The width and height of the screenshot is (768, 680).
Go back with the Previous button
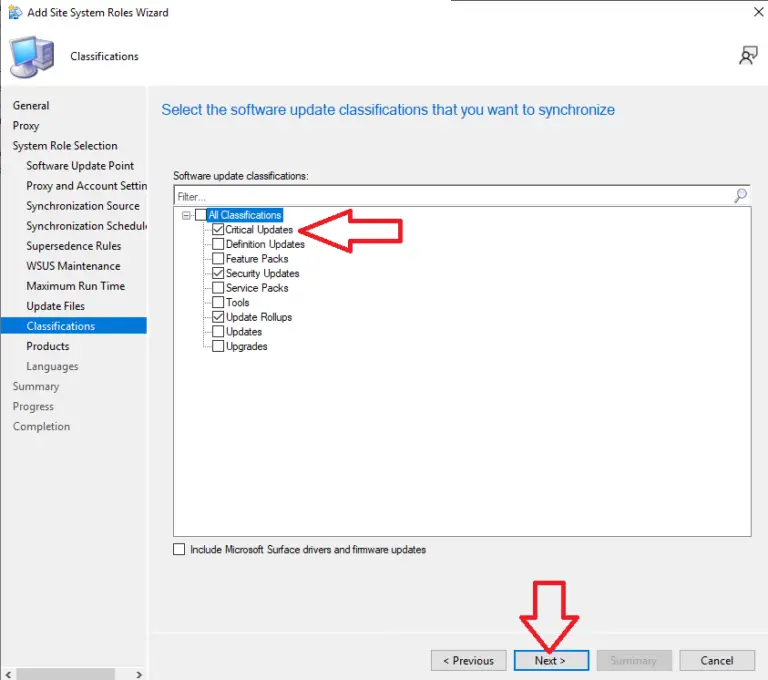coord(468,660)
